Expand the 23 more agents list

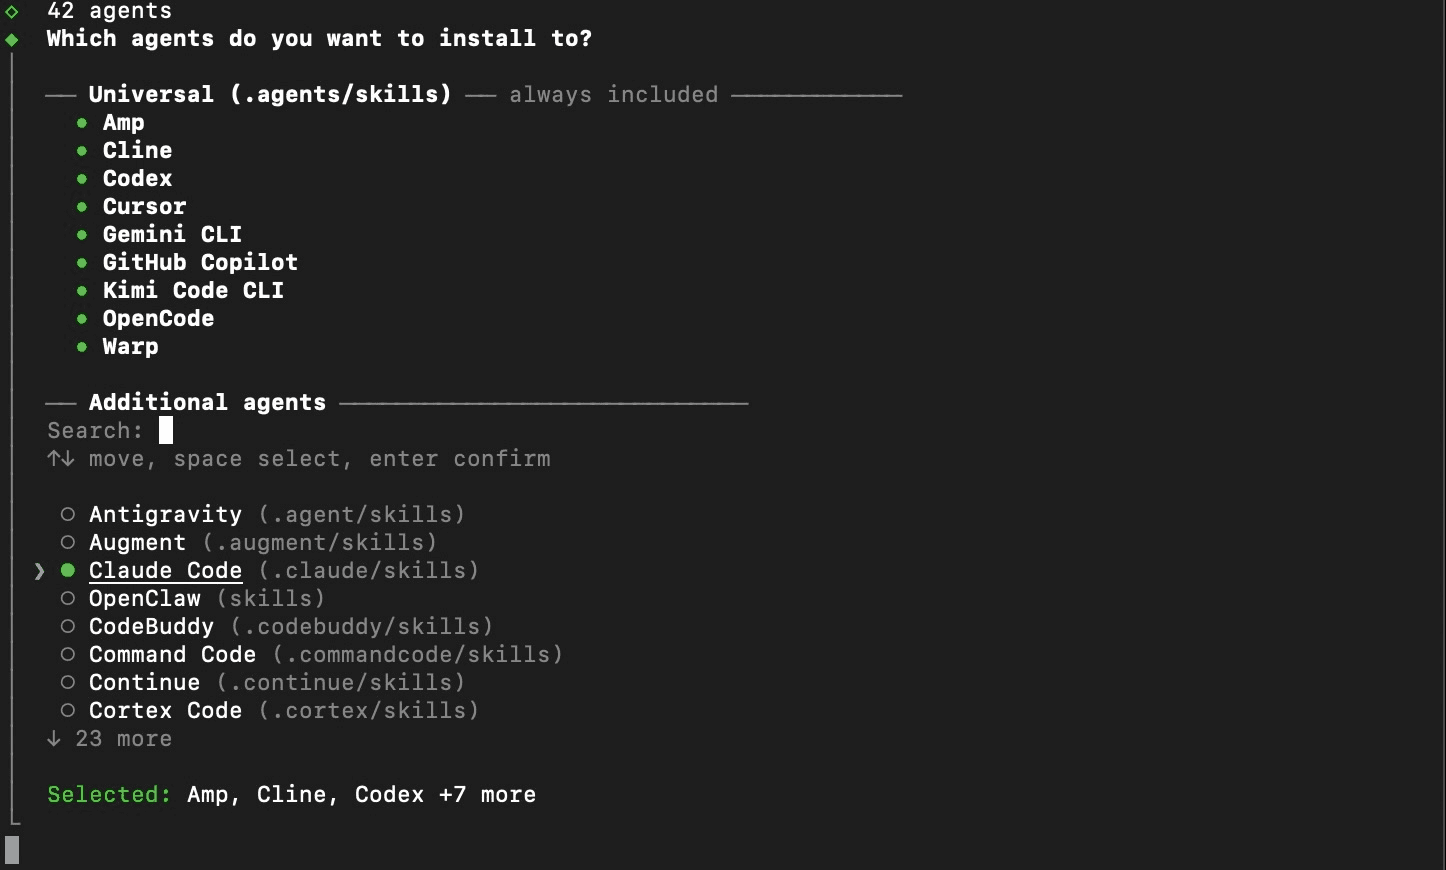(x=122, y=739)
